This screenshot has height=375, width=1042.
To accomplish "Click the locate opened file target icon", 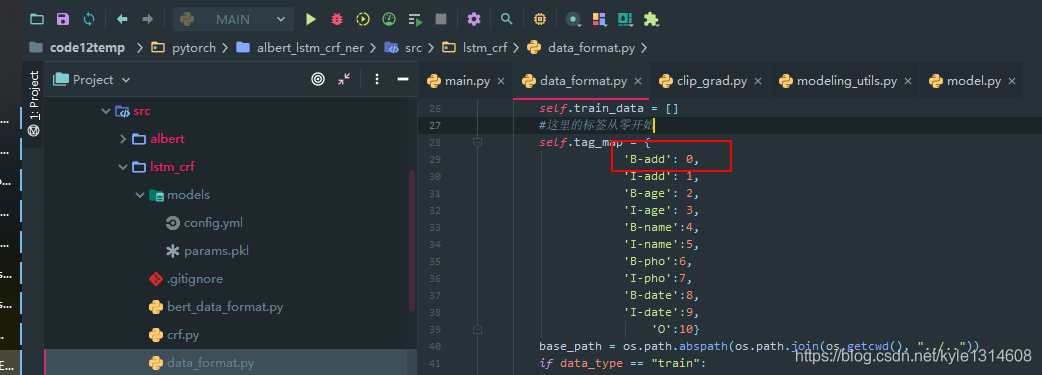I will (318, 80).
